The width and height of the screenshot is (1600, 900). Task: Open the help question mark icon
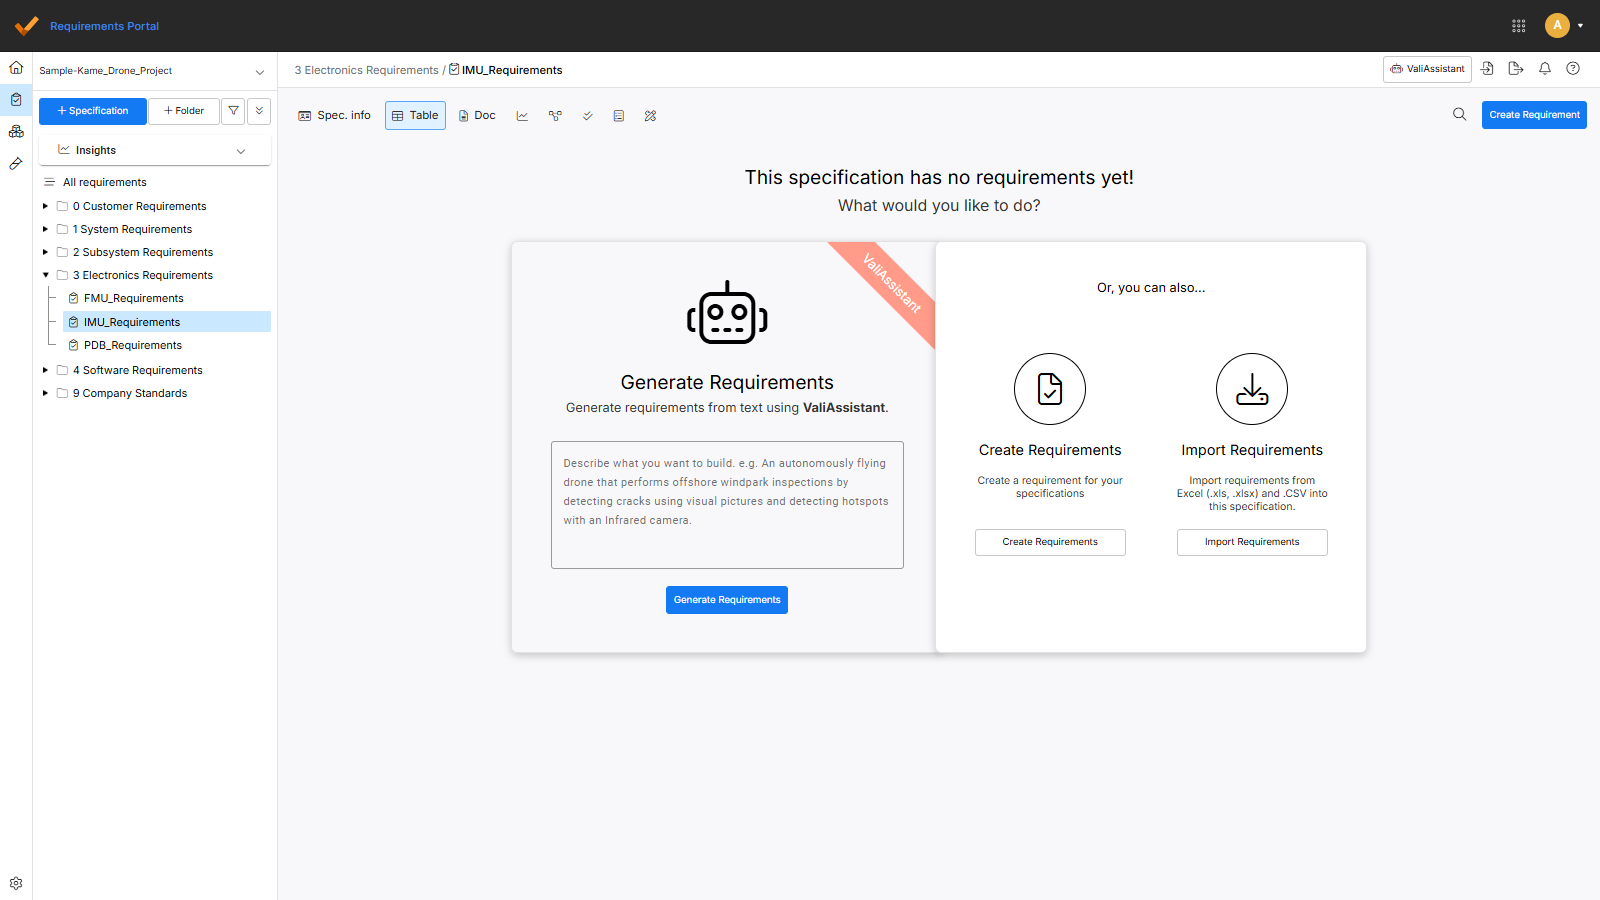coord(1573,69)
